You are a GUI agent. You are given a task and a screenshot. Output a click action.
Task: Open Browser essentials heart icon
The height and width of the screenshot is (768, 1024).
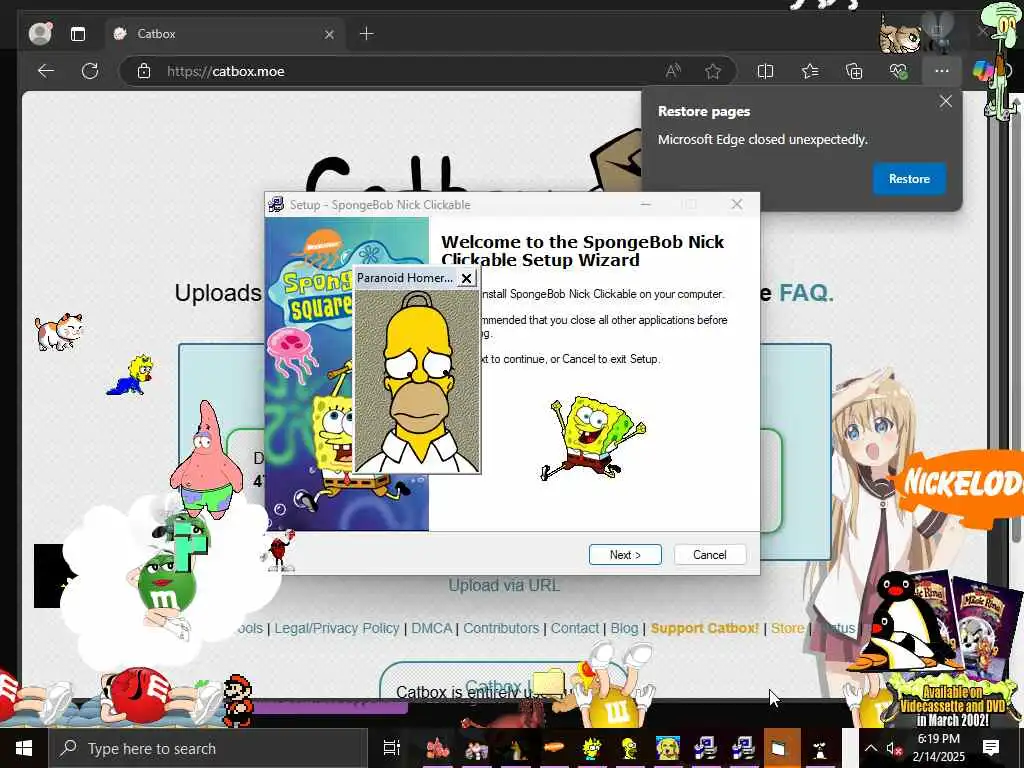pyautogui.click(x=899, y=71)
